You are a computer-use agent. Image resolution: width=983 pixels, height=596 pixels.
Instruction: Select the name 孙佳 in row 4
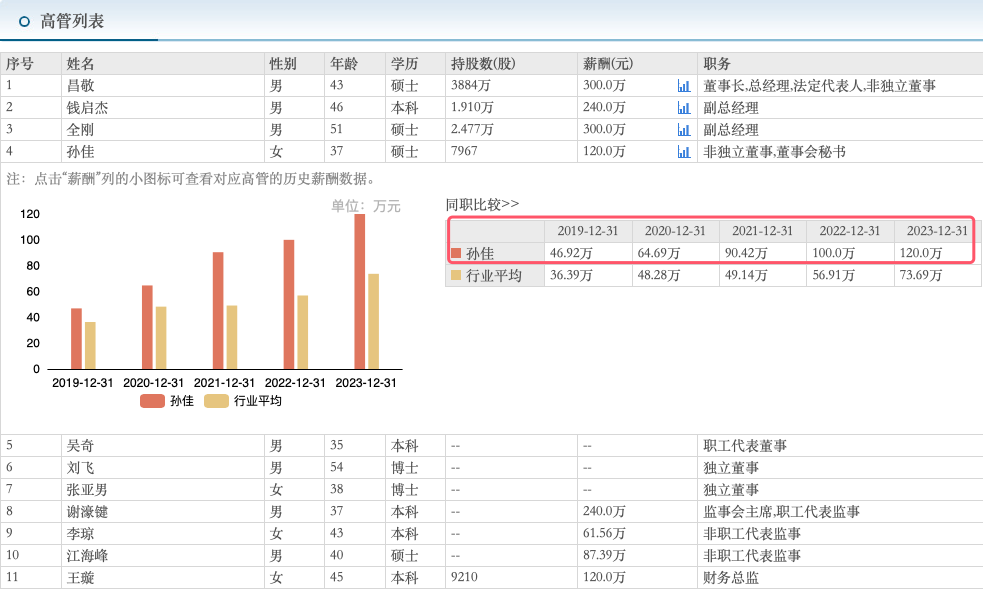pyautogui.click(x=80, y=152)
